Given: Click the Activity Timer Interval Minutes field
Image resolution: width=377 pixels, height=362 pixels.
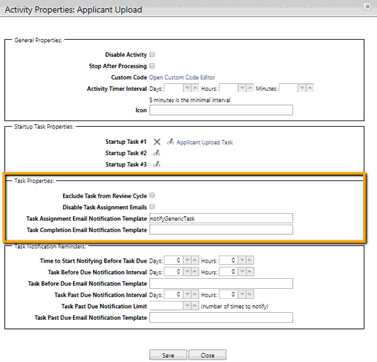Looking at the screenshot, I should click(x=288, y=88).
